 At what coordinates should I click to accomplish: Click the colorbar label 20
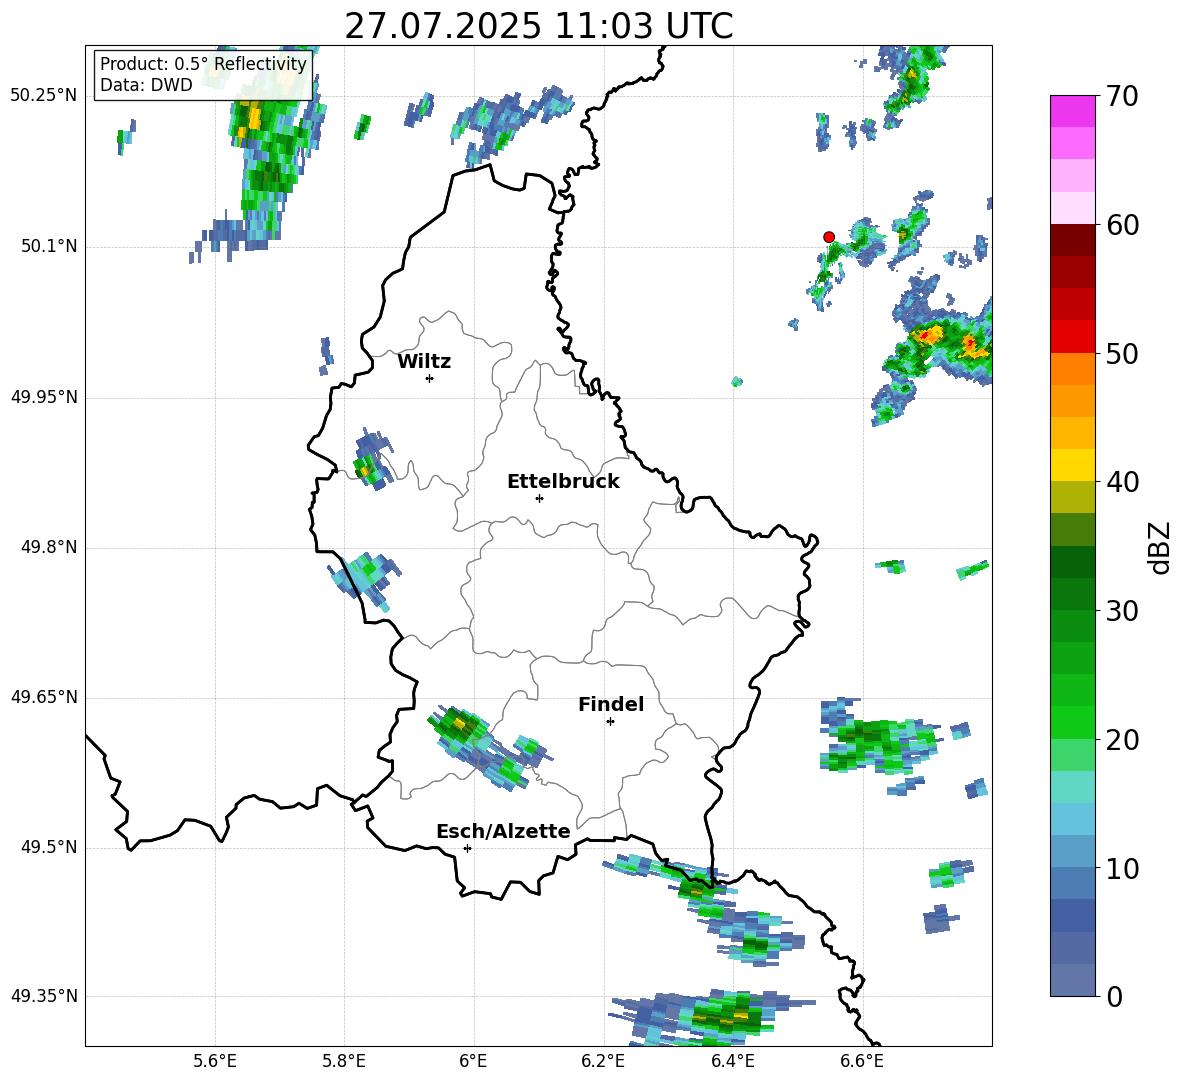click(1122, 739)
